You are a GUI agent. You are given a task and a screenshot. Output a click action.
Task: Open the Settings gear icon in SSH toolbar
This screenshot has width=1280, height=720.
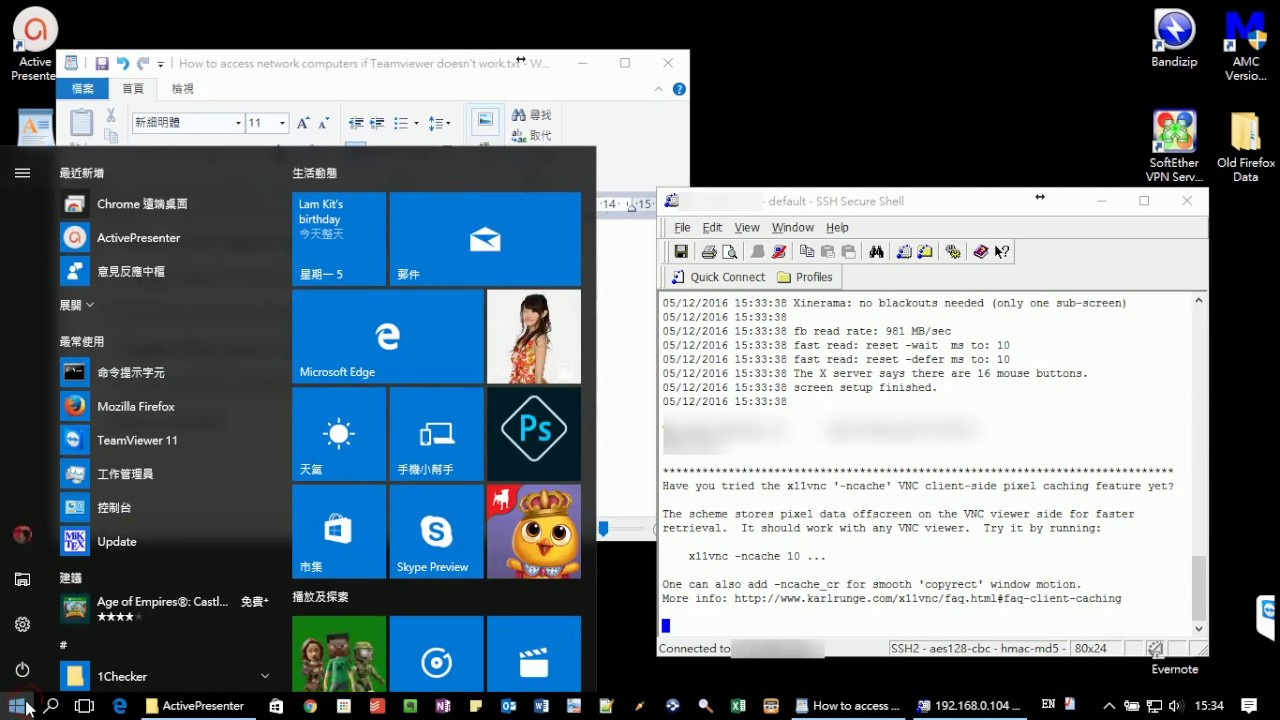pyautogui.click(x=953, y=252)
